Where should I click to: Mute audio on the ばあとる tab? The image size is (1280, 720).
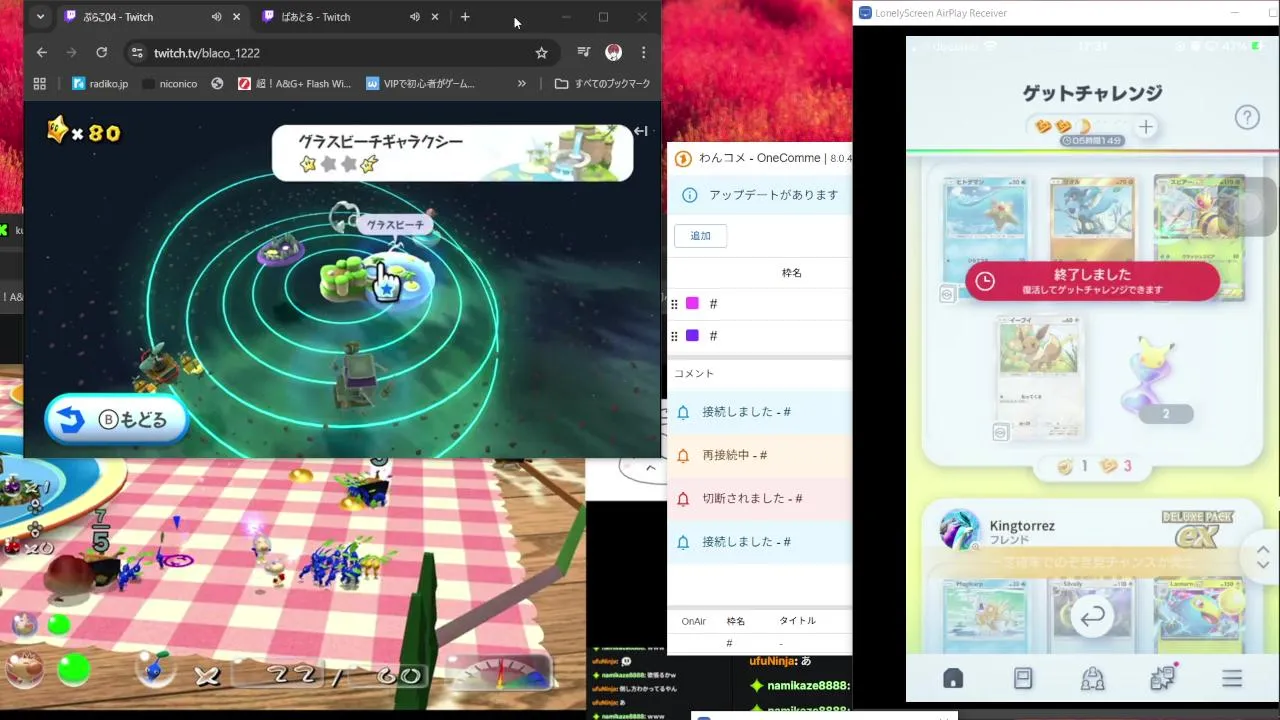pos(414,17)
